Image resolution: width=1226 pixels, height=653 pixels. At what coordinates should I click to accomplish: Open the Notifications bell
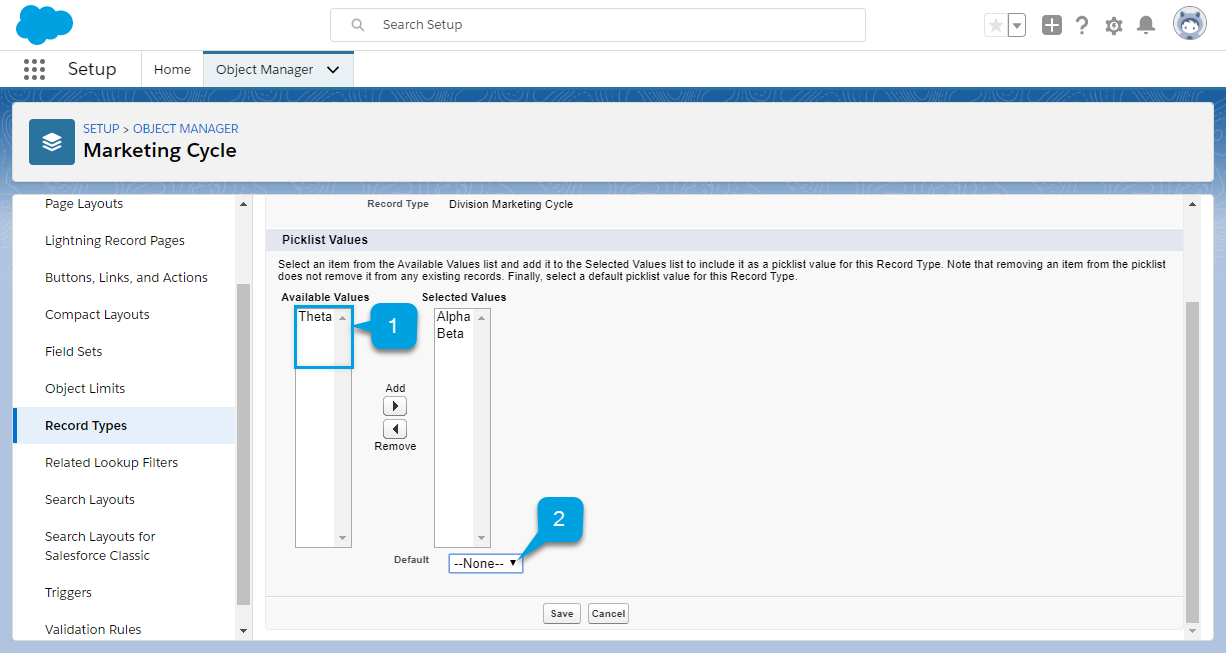click(x=1146, y=26)
